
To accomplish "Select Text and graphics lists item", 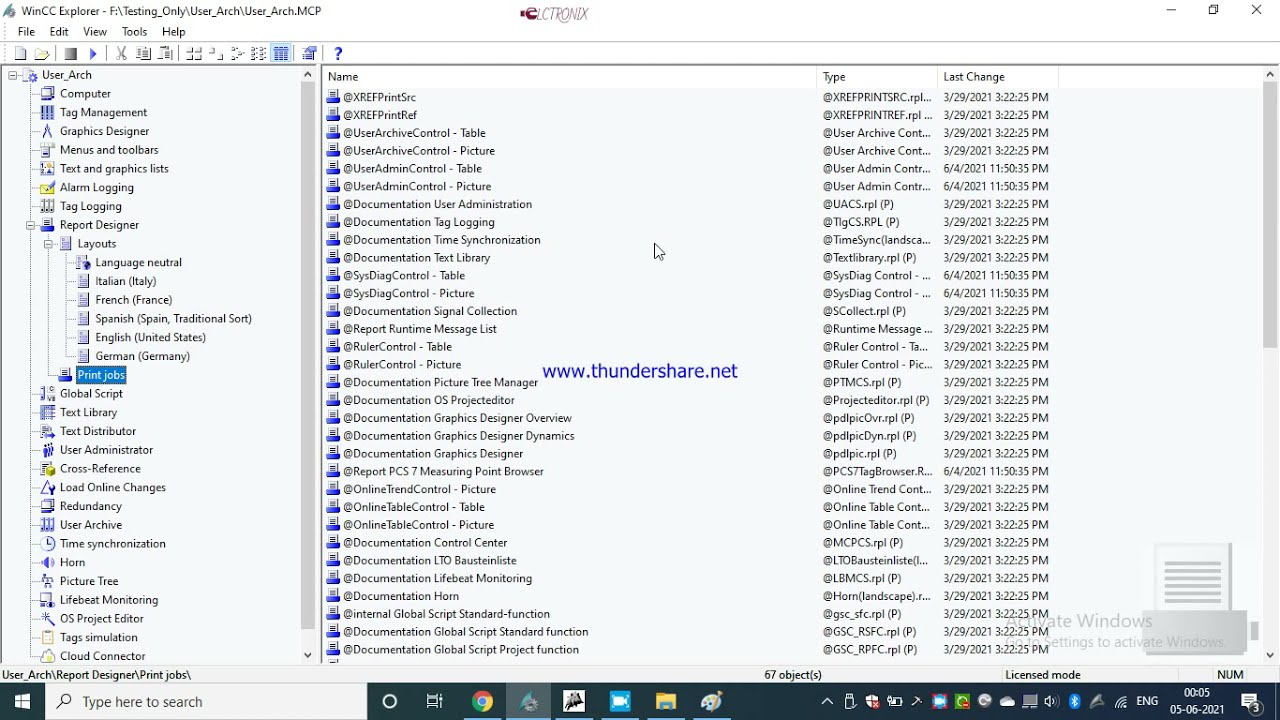I will [x=114, y=169].
